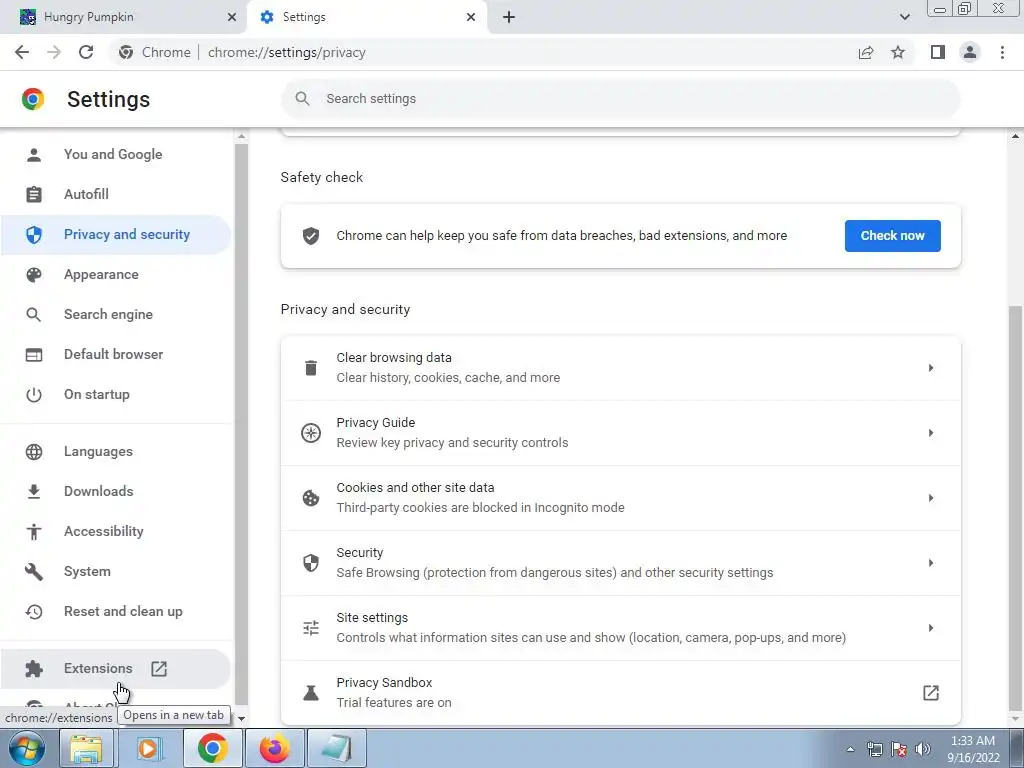Click the back navigation arrow

(22, 52)
